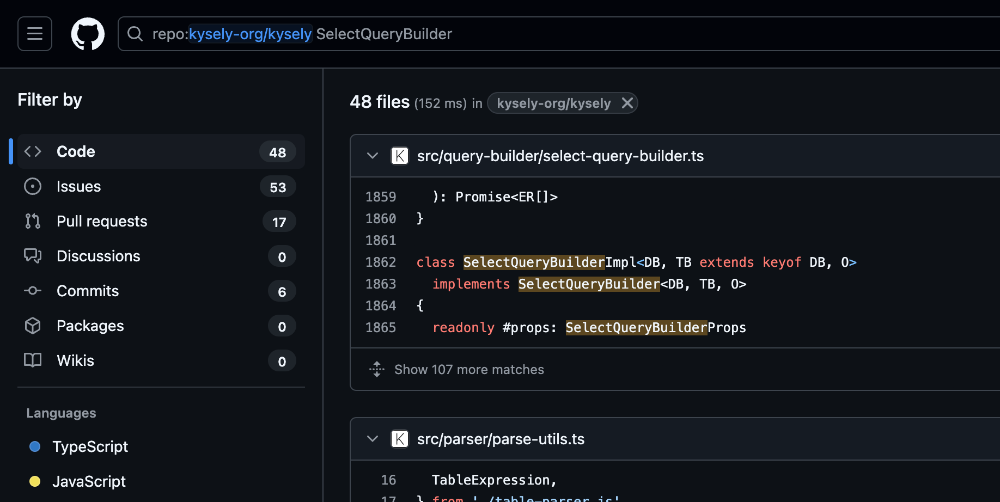Remove the kysely-org/kysely repo filter
The width and height of the screenshot is (1000, 502).
(x=627, y=103)
